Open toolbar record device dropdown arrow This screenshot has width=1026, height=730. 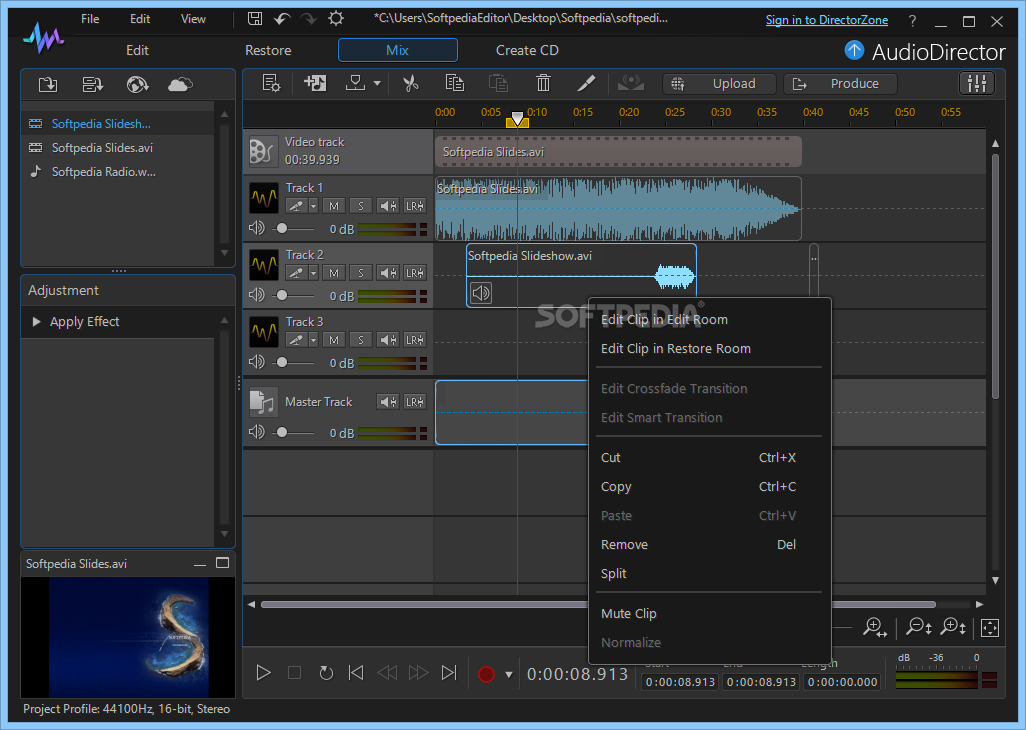pyautogui.click(x=377, y=84)
